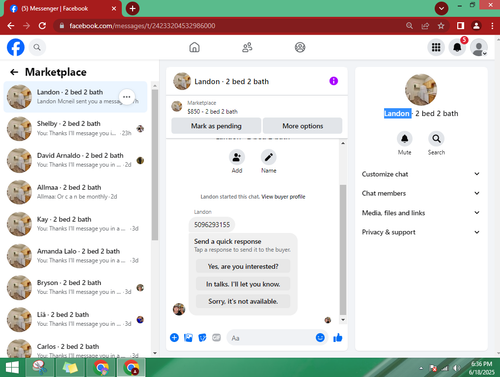Screen dimensions: 500x377
Task: Open Friends icon in top navigation
Action: (247, 47)
